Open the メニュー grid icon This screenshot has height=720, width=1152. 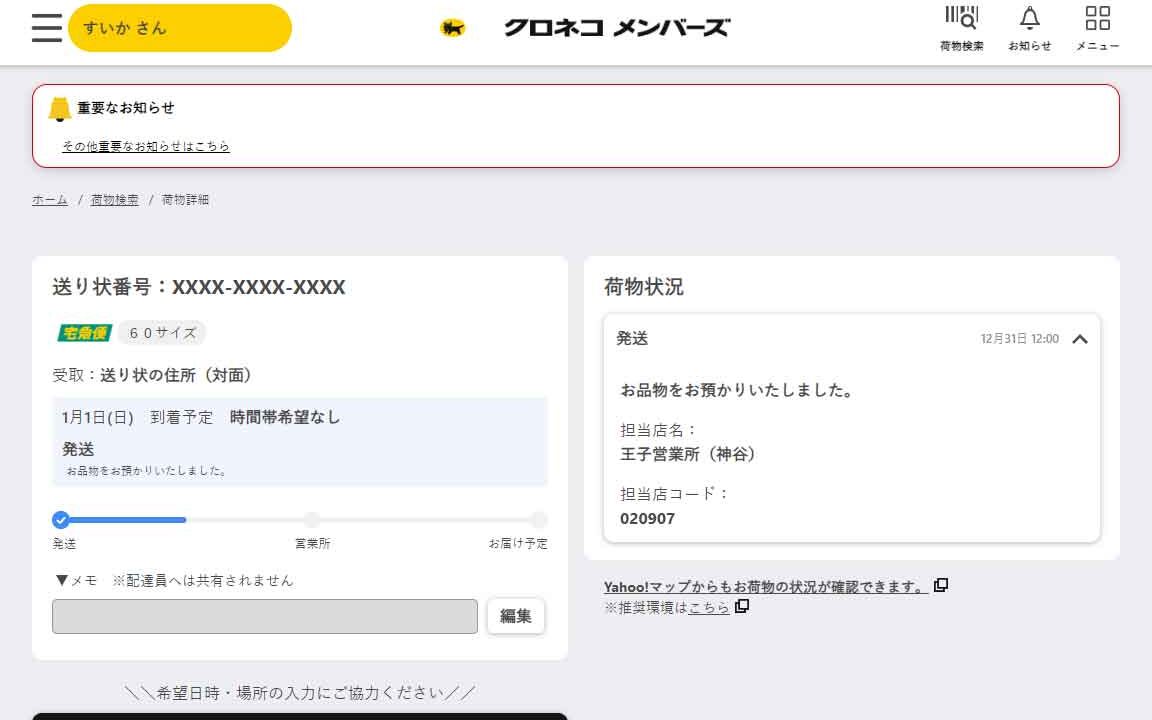[1098, 29]
